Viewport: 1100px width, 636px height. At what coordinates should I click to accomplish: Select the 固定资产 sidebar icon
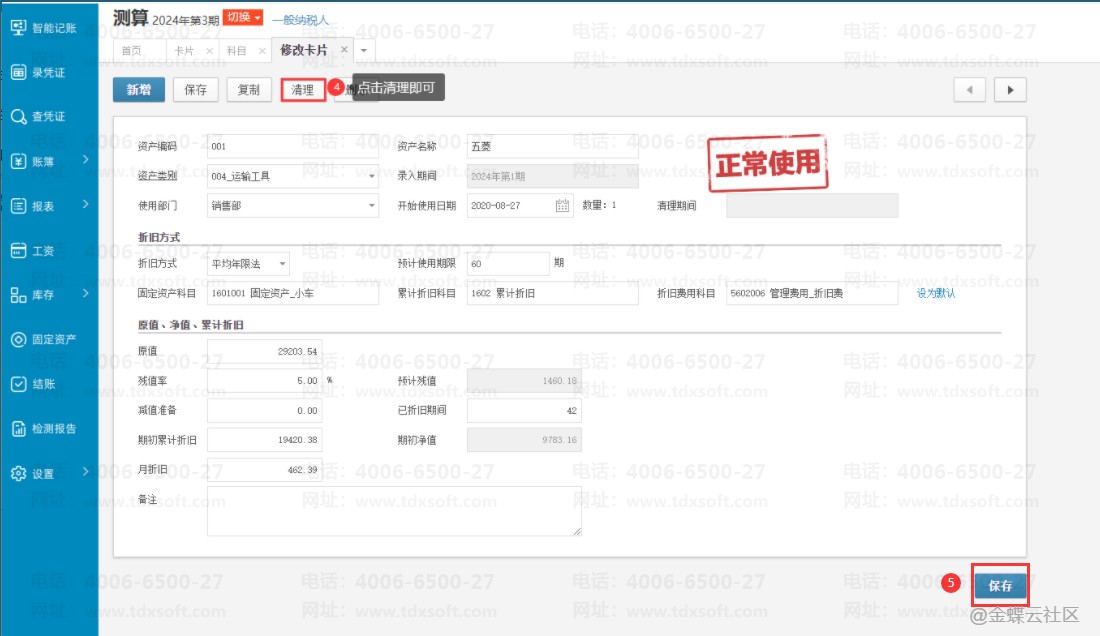pos(18,340)
